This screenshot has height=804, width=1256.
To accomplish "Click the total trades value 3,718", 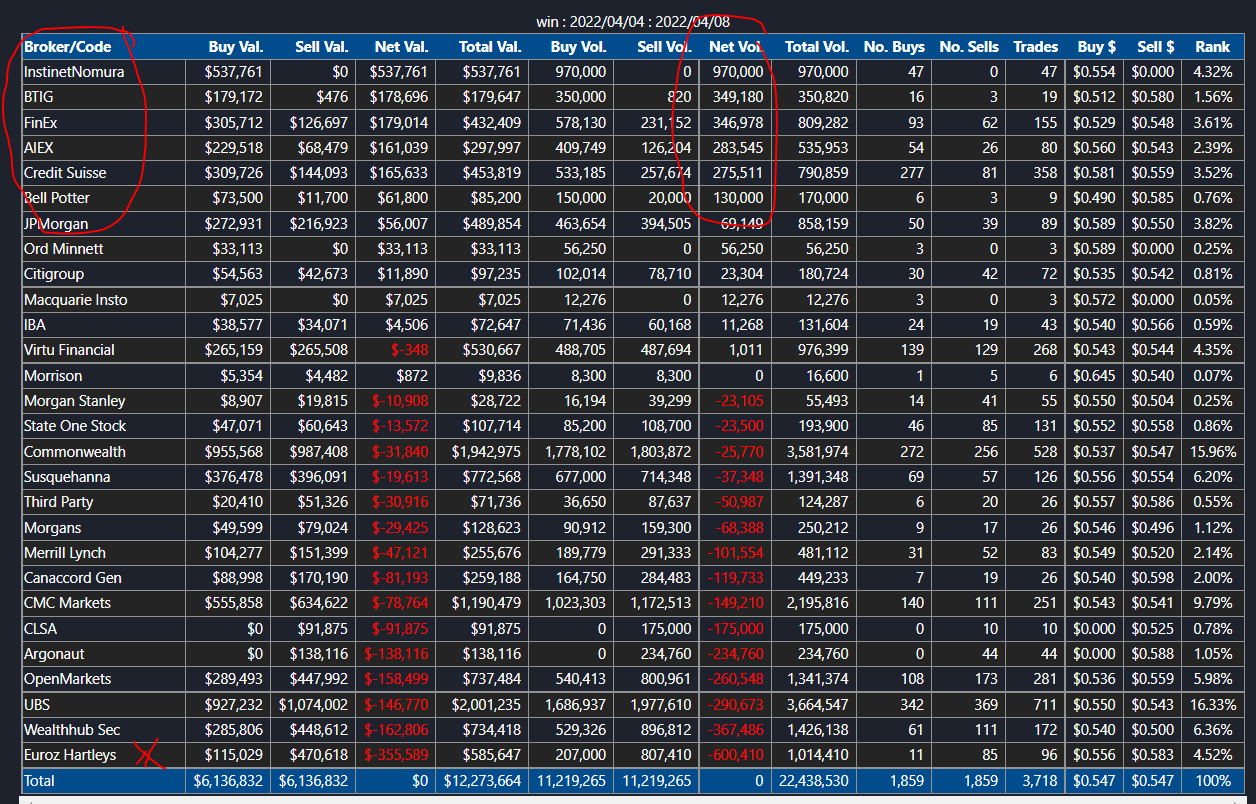I will [x=1039, y=780].
